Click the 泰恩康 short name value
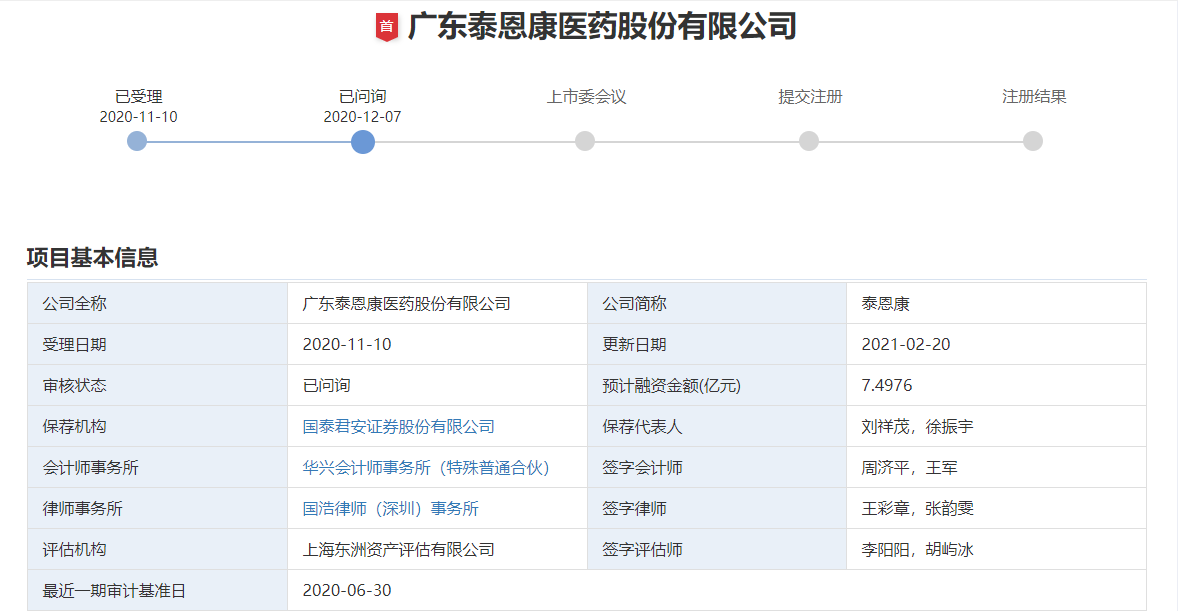Viewport: 1178px width, 611px height. pyautogui.click(x=886, y=304)
